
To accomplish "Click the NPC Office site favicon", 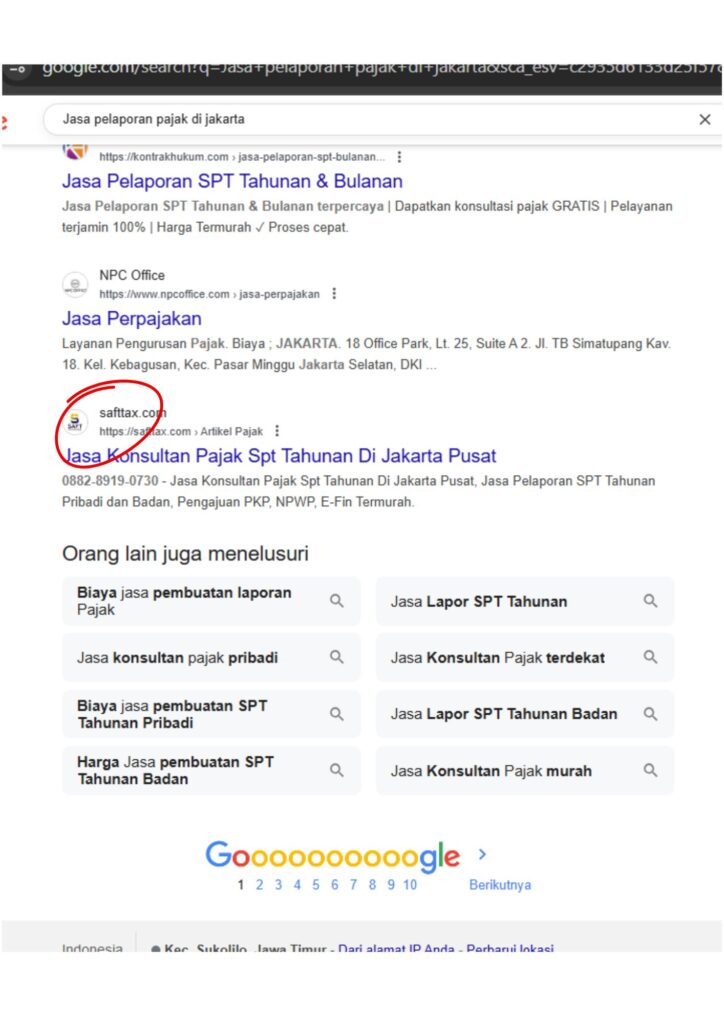I will click(x=75, y=285).
